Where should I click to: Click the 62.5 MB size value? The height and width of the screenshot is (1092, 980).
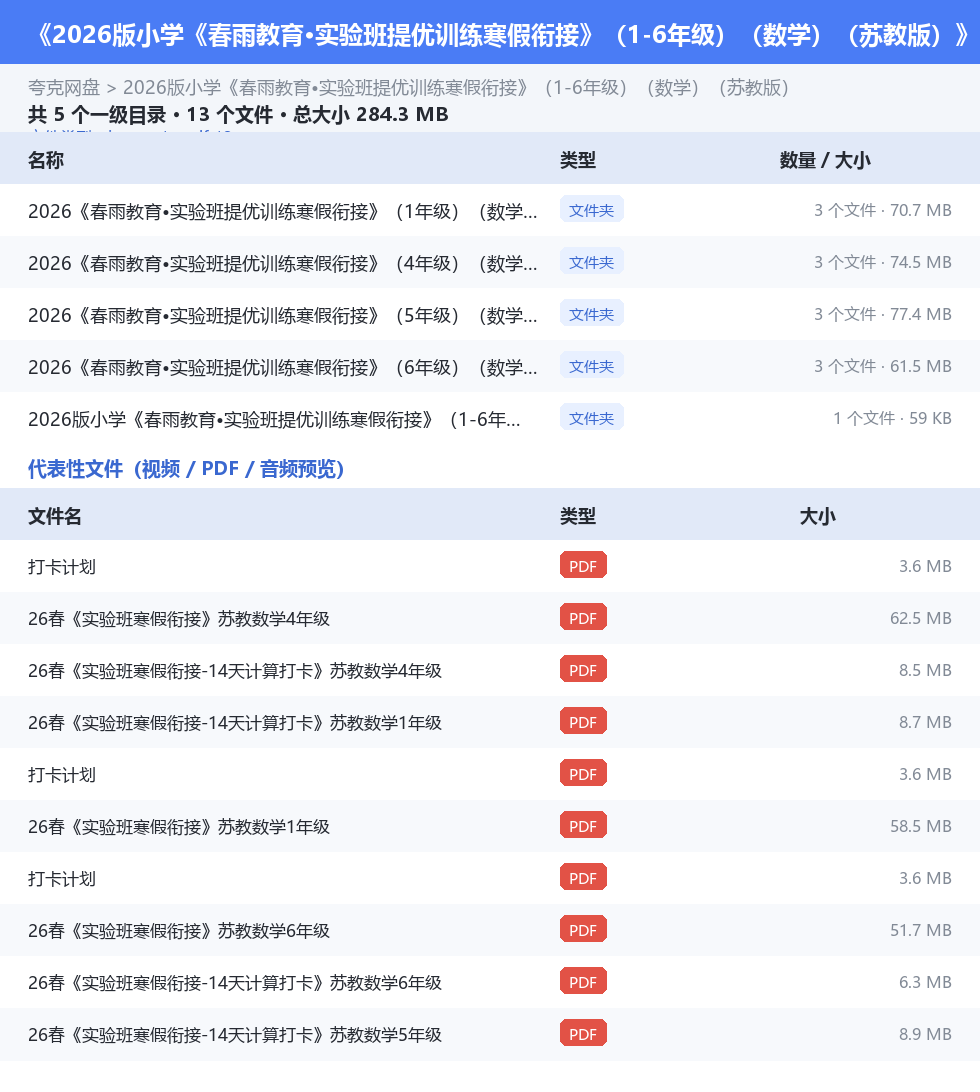click(x=921, y=618)
